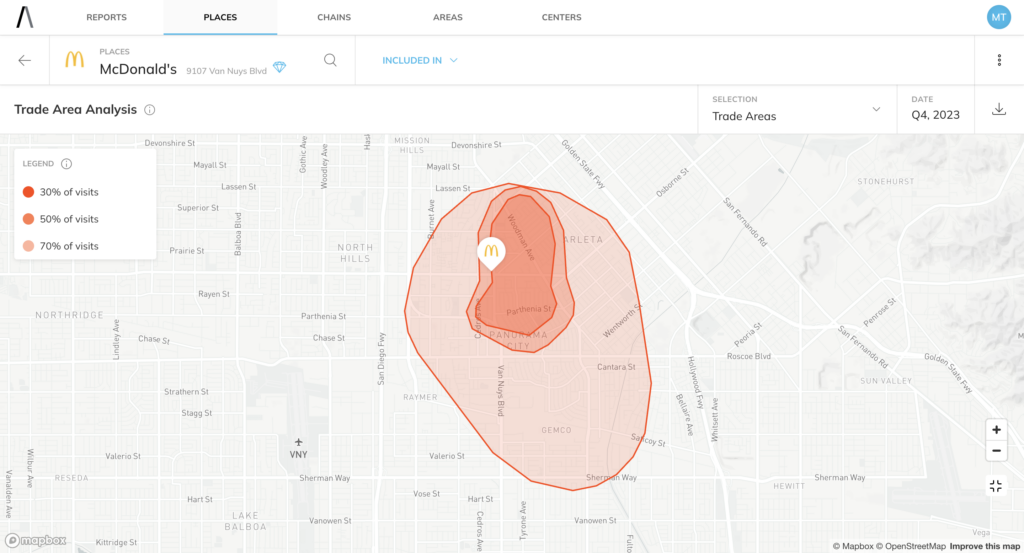Screen dimensions: 1024x553
Task: Go to the Areas tab
Action: click(x=447, y=17)
